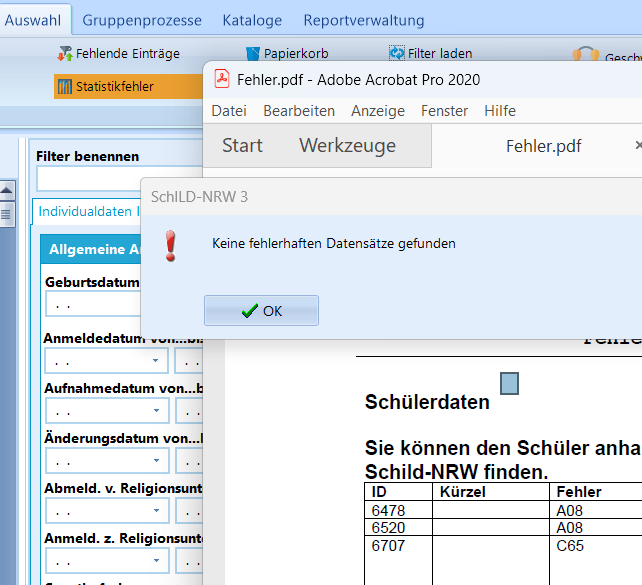Screen dimensions: 642x585
Task: Open Acrobat's Anzeige menu
Action: (378, 111)
